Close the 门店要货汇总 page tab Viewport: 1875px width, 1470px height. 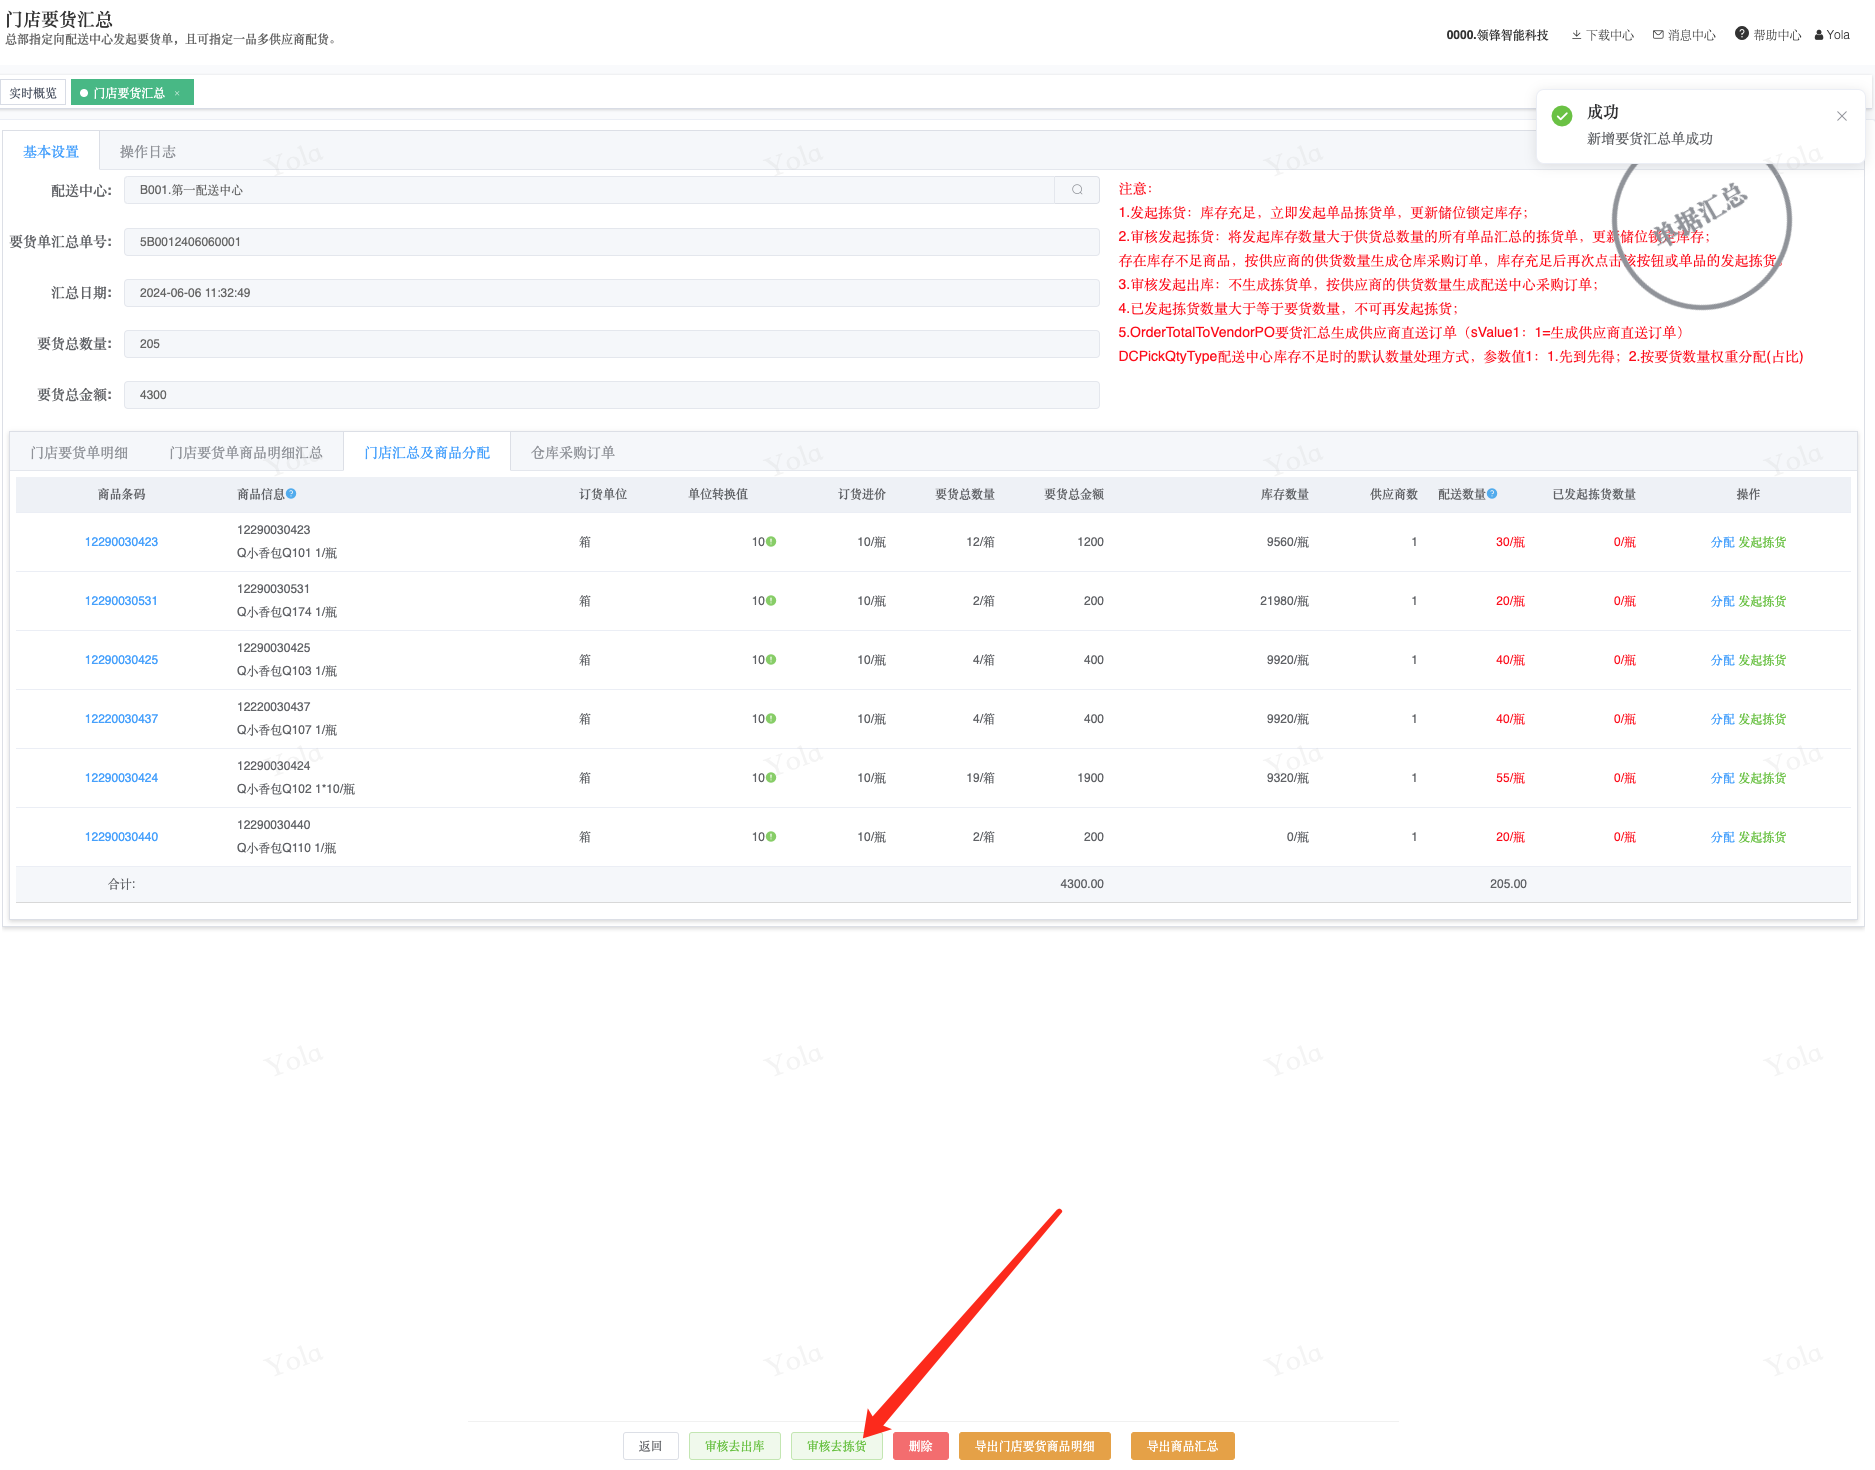(177, 93)
